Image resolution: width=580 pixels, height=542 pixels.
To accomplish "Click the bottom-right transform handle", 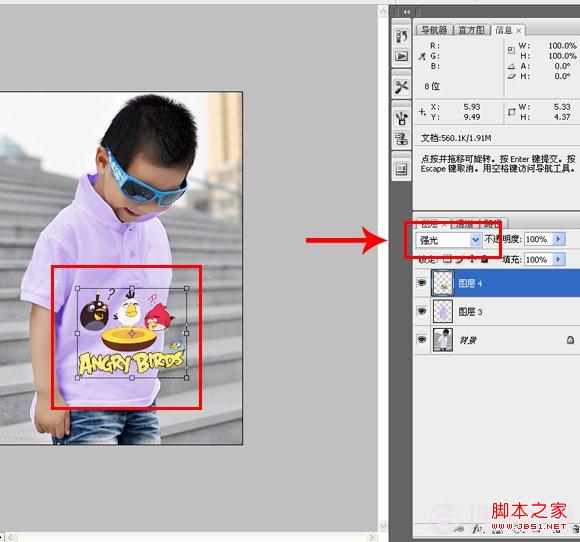I will tap(187, 378).
